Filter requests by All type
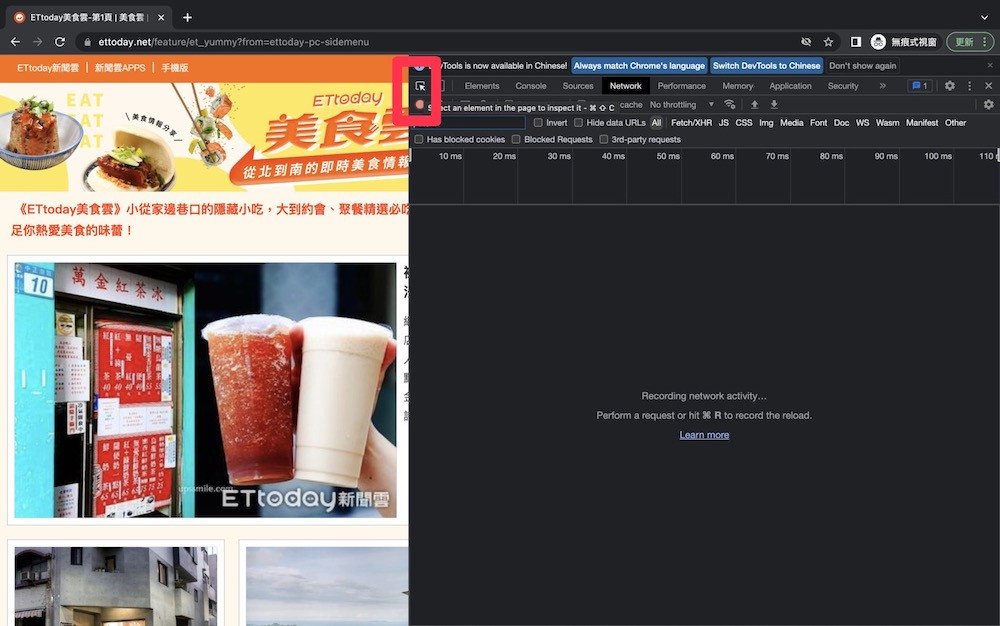Viewport: 1000px width, 626px height. [656, 122]
